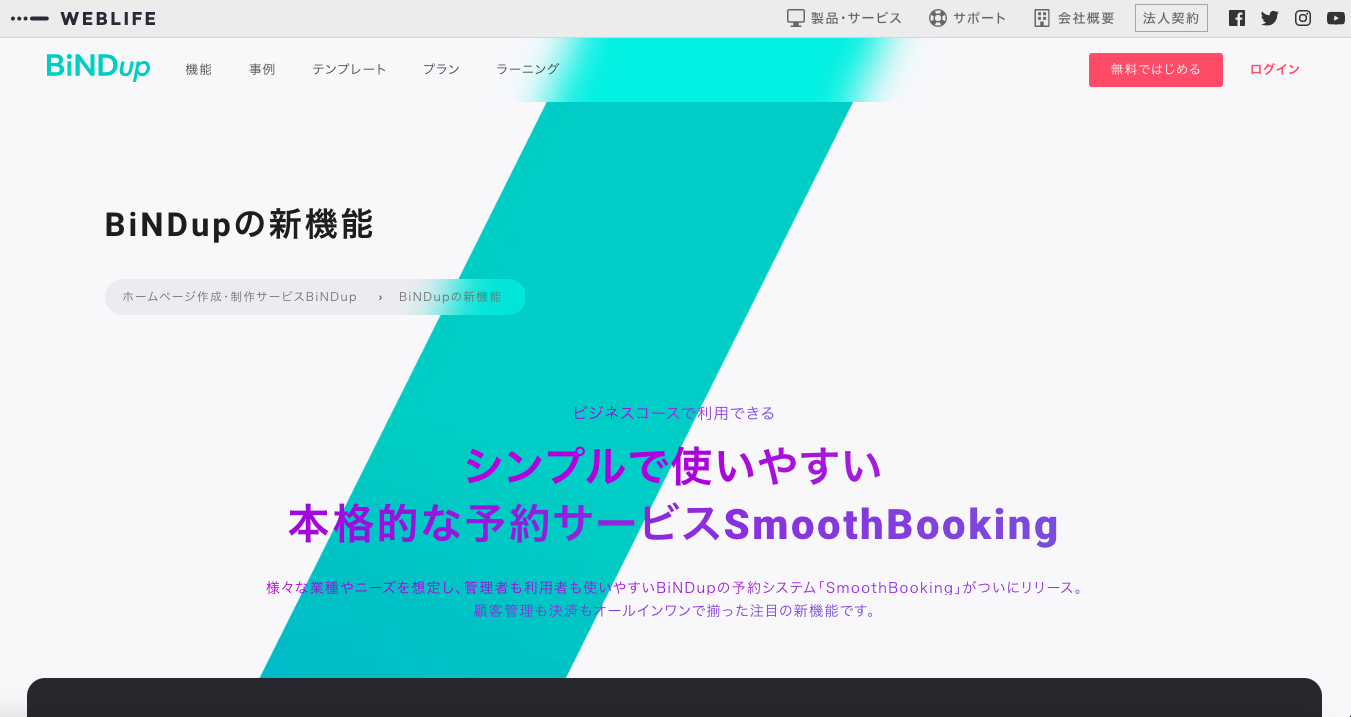
Task: Open the 機能 navigation item
Action: [199, 69]
